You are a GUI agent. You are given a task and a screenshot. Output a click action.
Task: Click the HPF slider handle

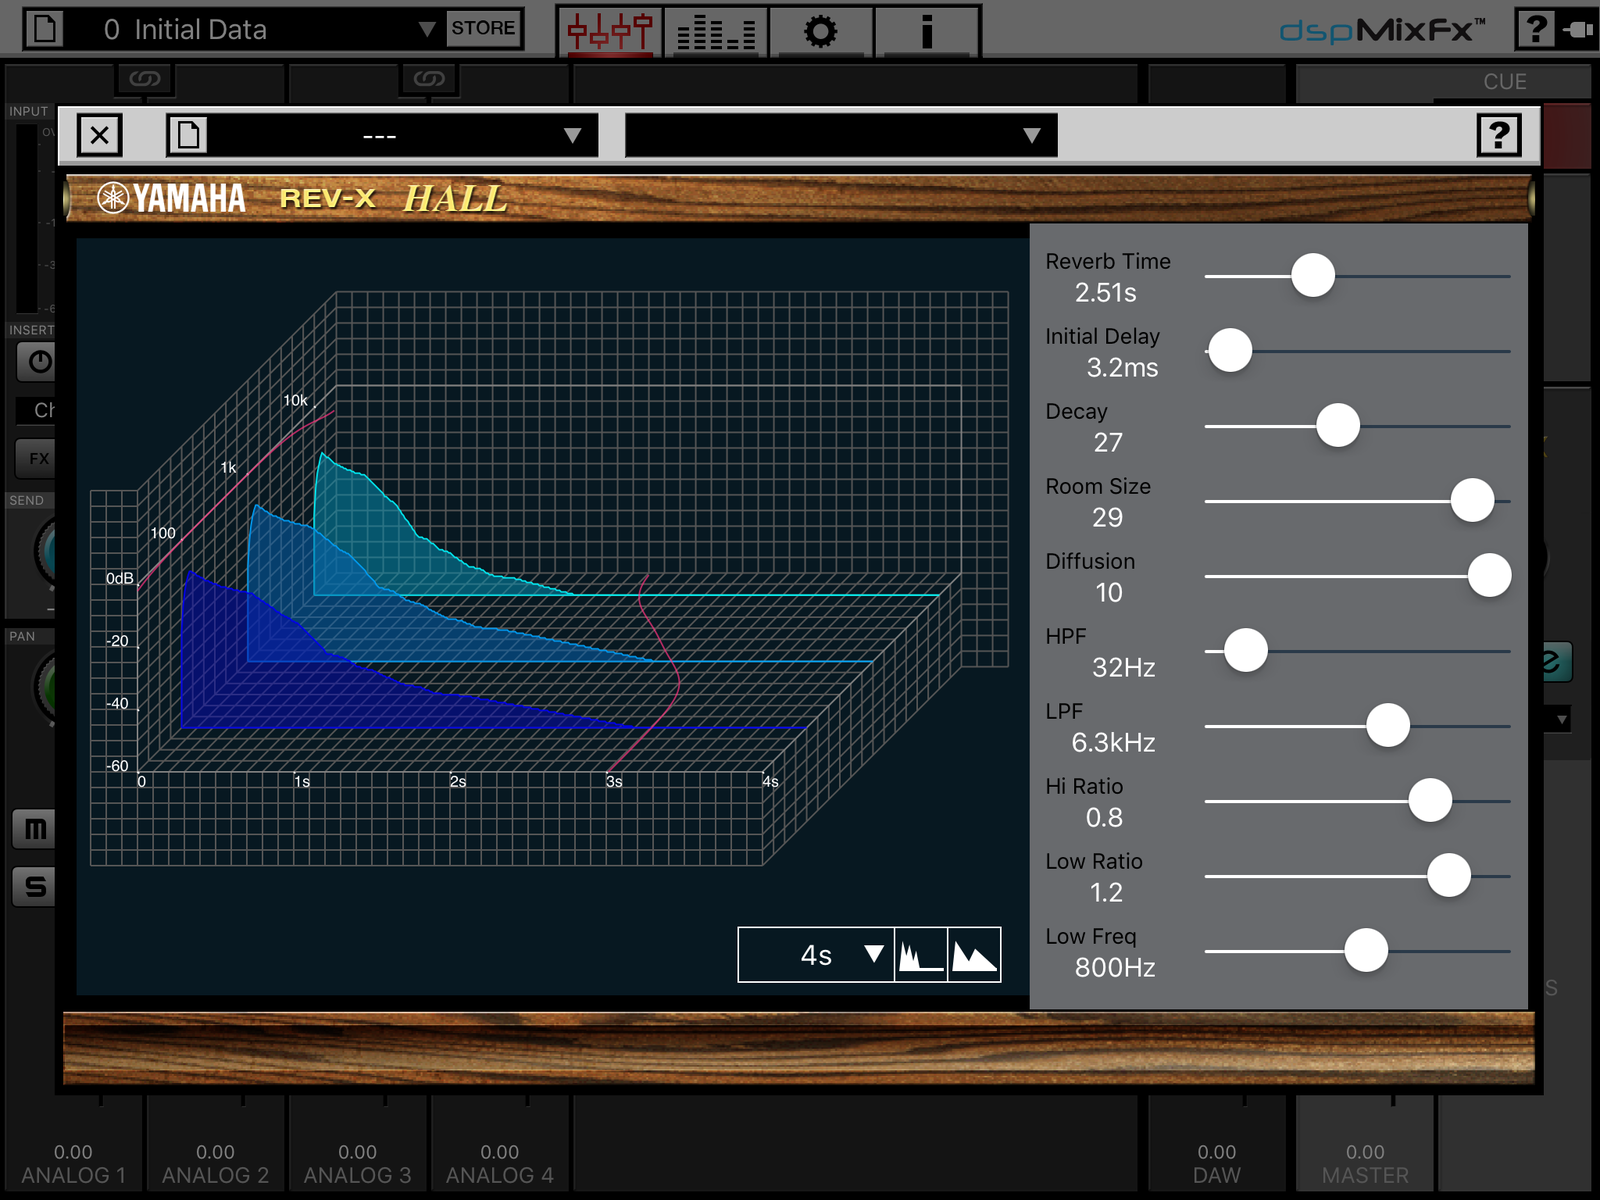pos(1246,651)
